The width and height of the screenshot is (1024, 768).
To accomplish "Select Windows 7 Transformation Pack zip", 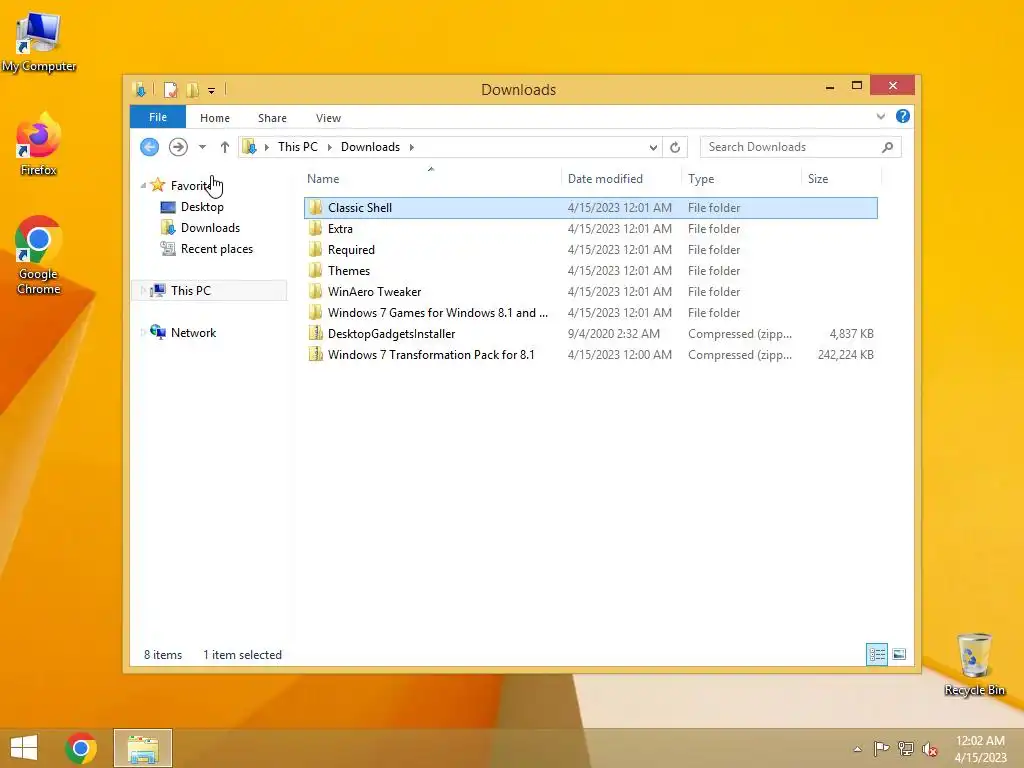I will pos(590,354).
